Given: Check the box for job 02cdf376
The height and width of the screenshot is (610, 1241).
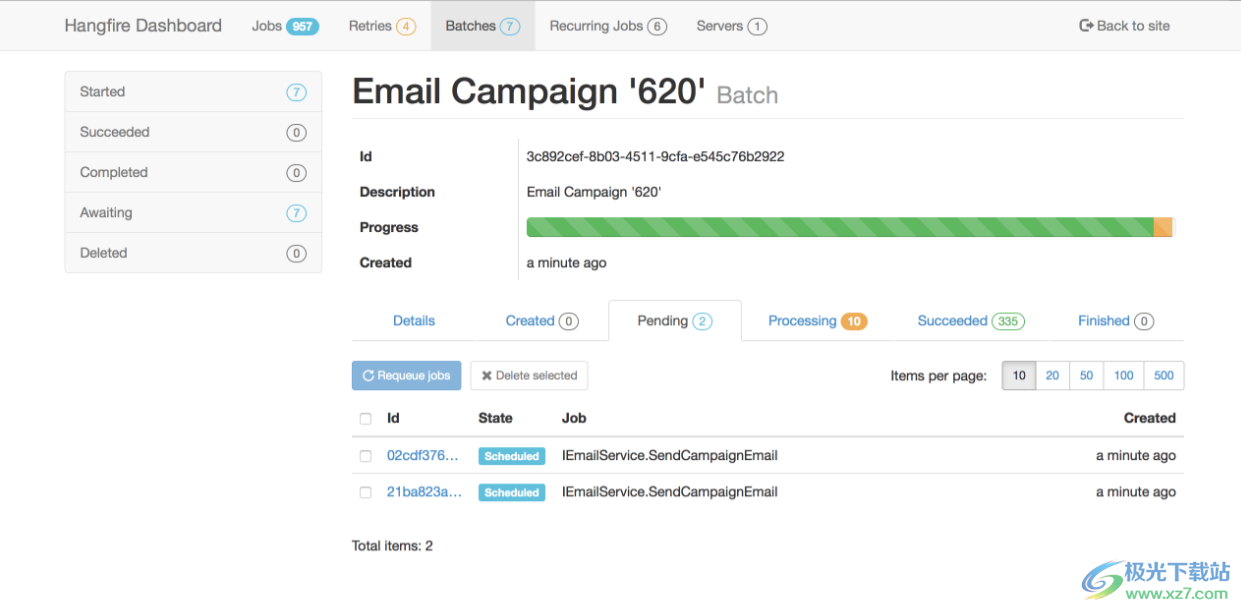Looking at the screenshot, I should (365, 456).
